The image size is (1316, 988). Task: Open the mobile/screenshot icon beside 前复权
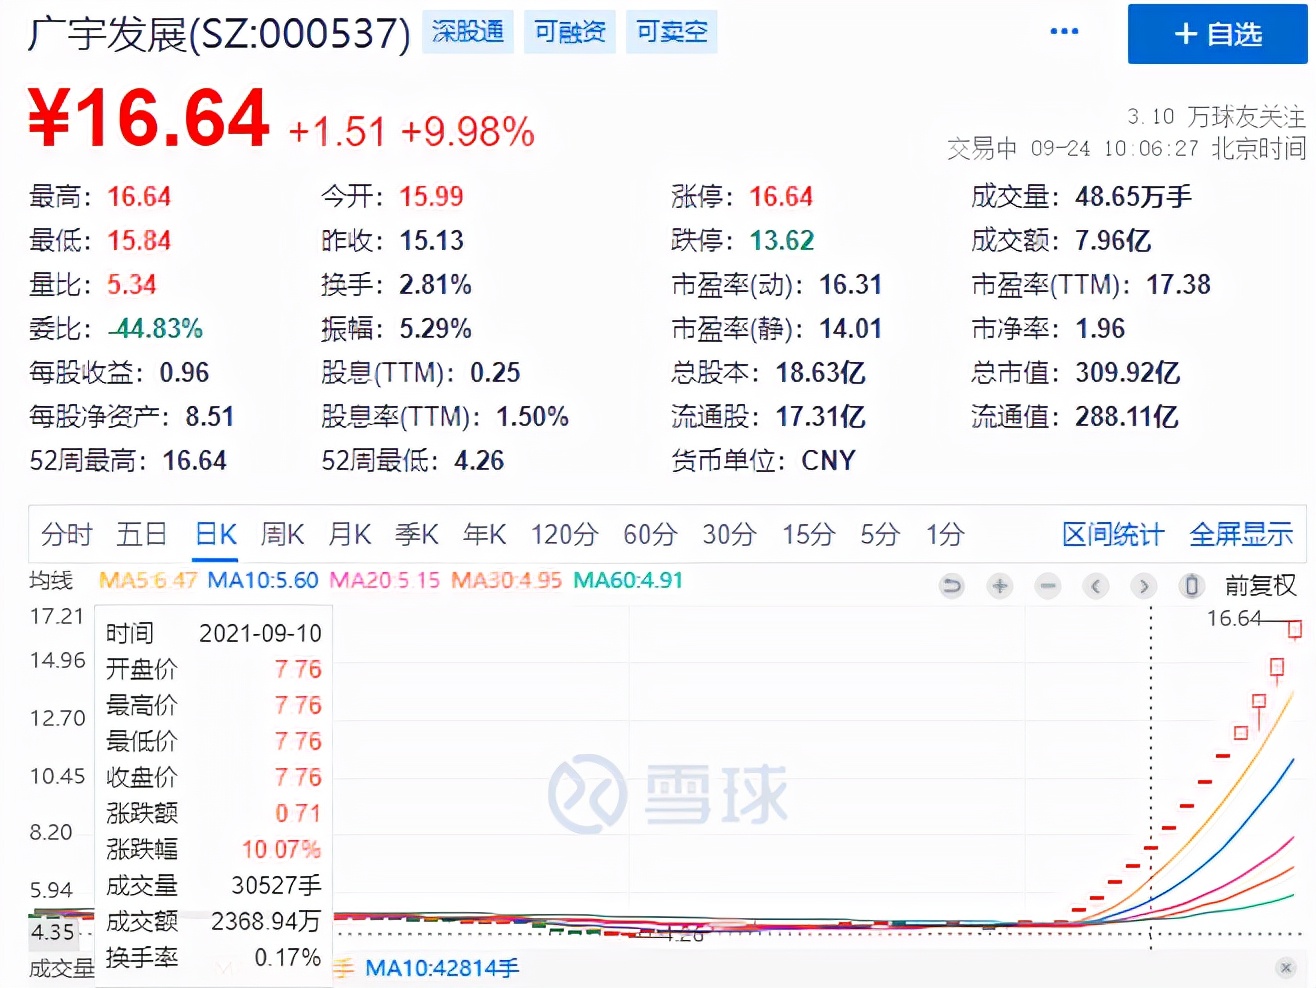pos(1190,587)
